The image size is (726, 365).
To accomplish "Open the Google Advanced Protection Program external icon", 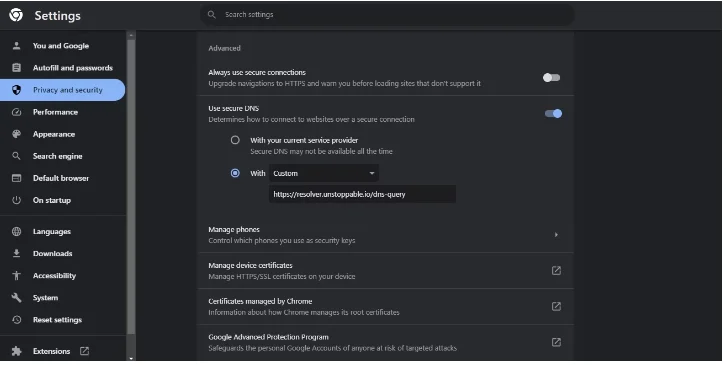I will tap(556, 342).
